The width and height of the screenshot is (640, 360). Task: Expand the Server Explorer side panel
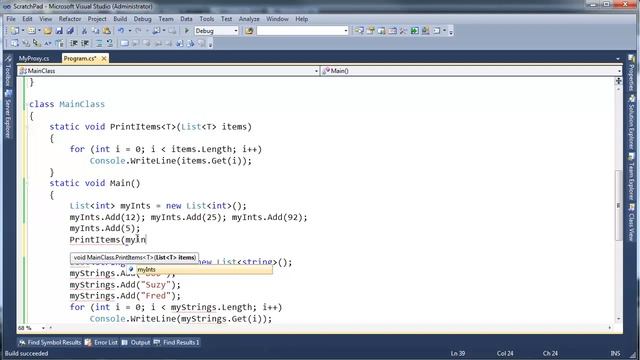[x=8, y=113]
